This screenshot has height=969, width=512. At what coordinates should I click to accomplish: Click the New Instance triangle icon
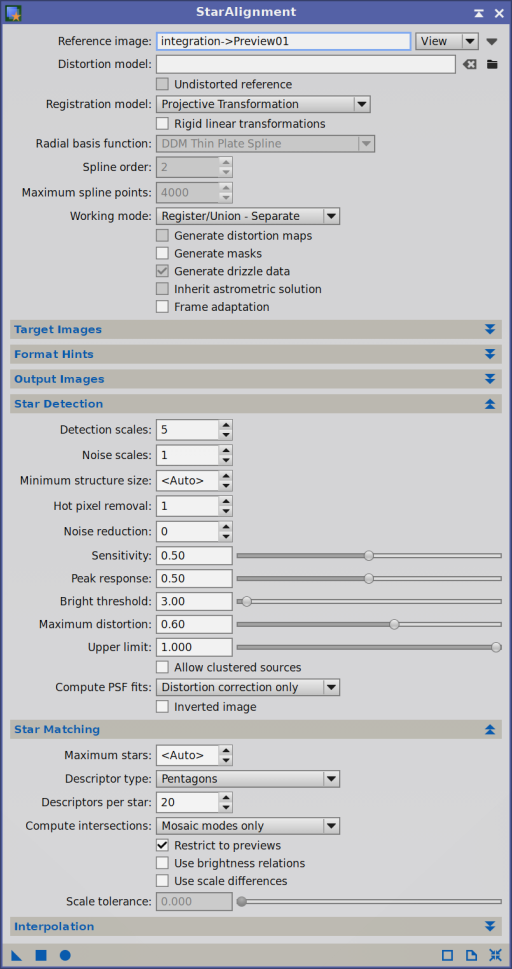[17, 955]
